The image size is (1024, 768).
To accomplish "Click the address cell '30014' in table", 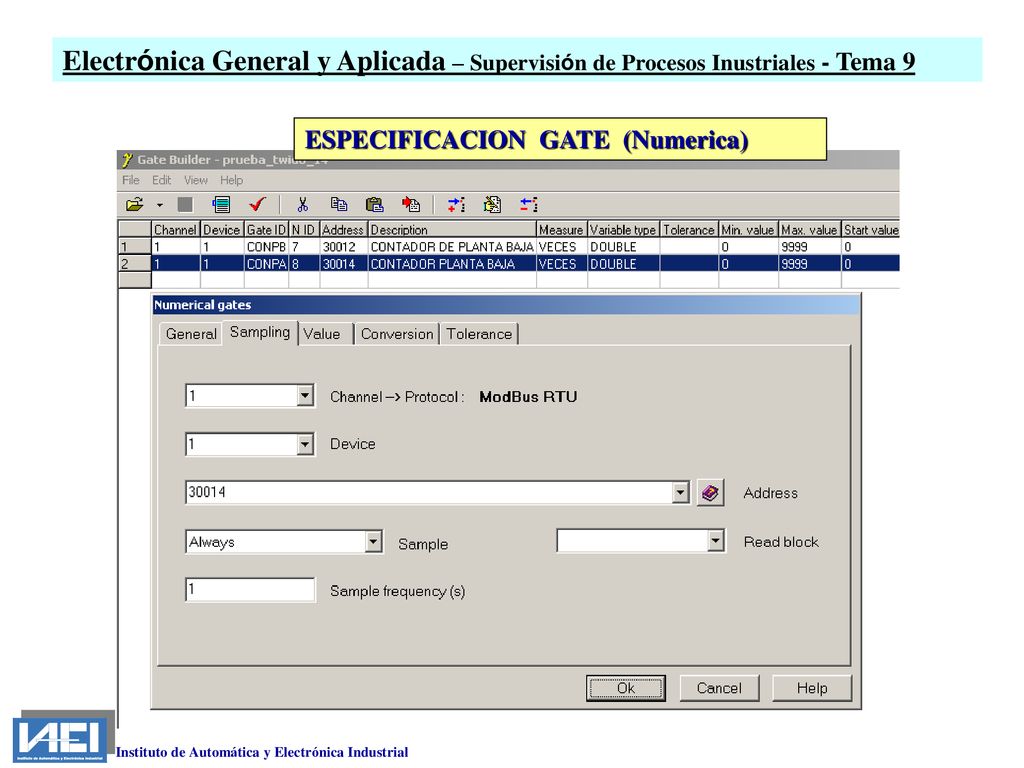I will pos(343,264).
